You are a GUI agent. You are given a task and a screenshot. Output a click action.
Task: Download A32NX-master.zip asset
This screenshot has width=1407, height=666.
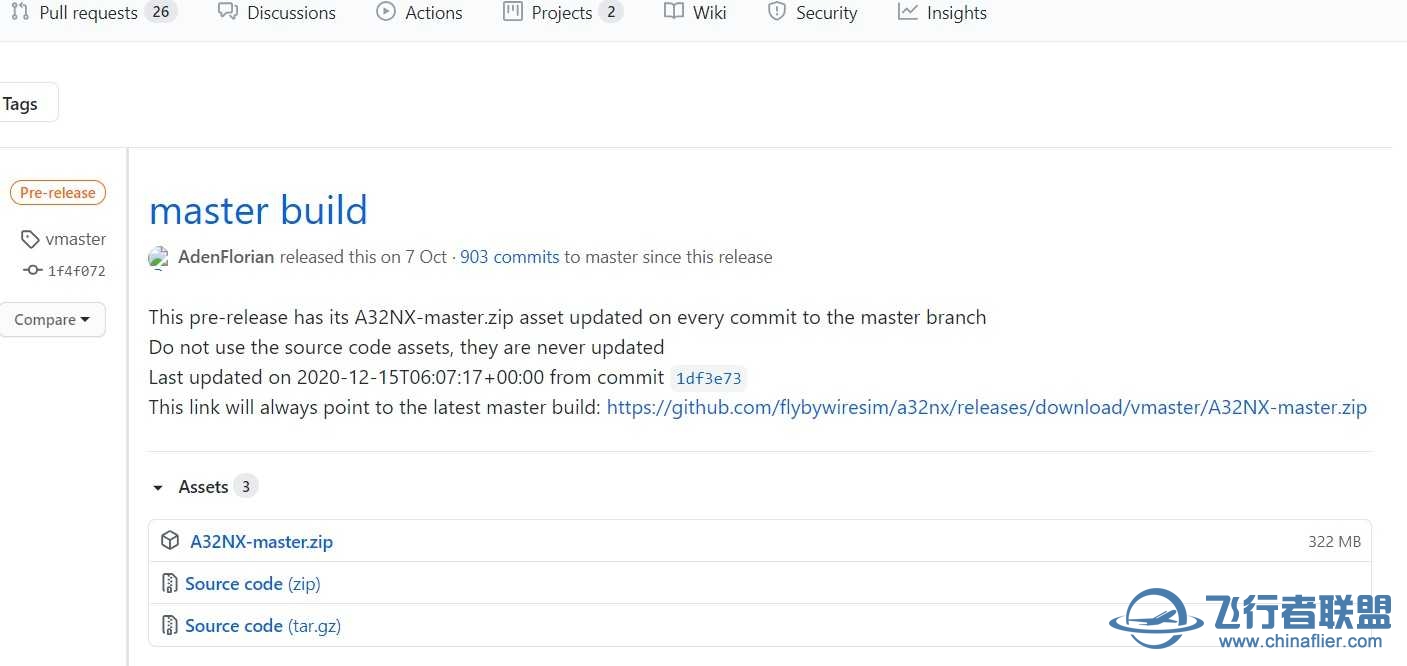click(261, 541)
